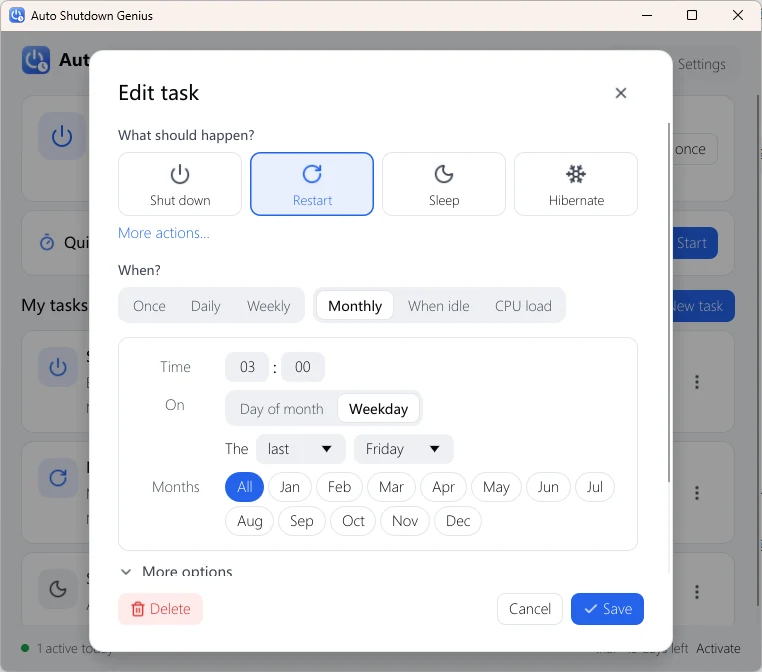Expand the More options section
This screenshot has height=672, width=762.
tap(176, 571)
